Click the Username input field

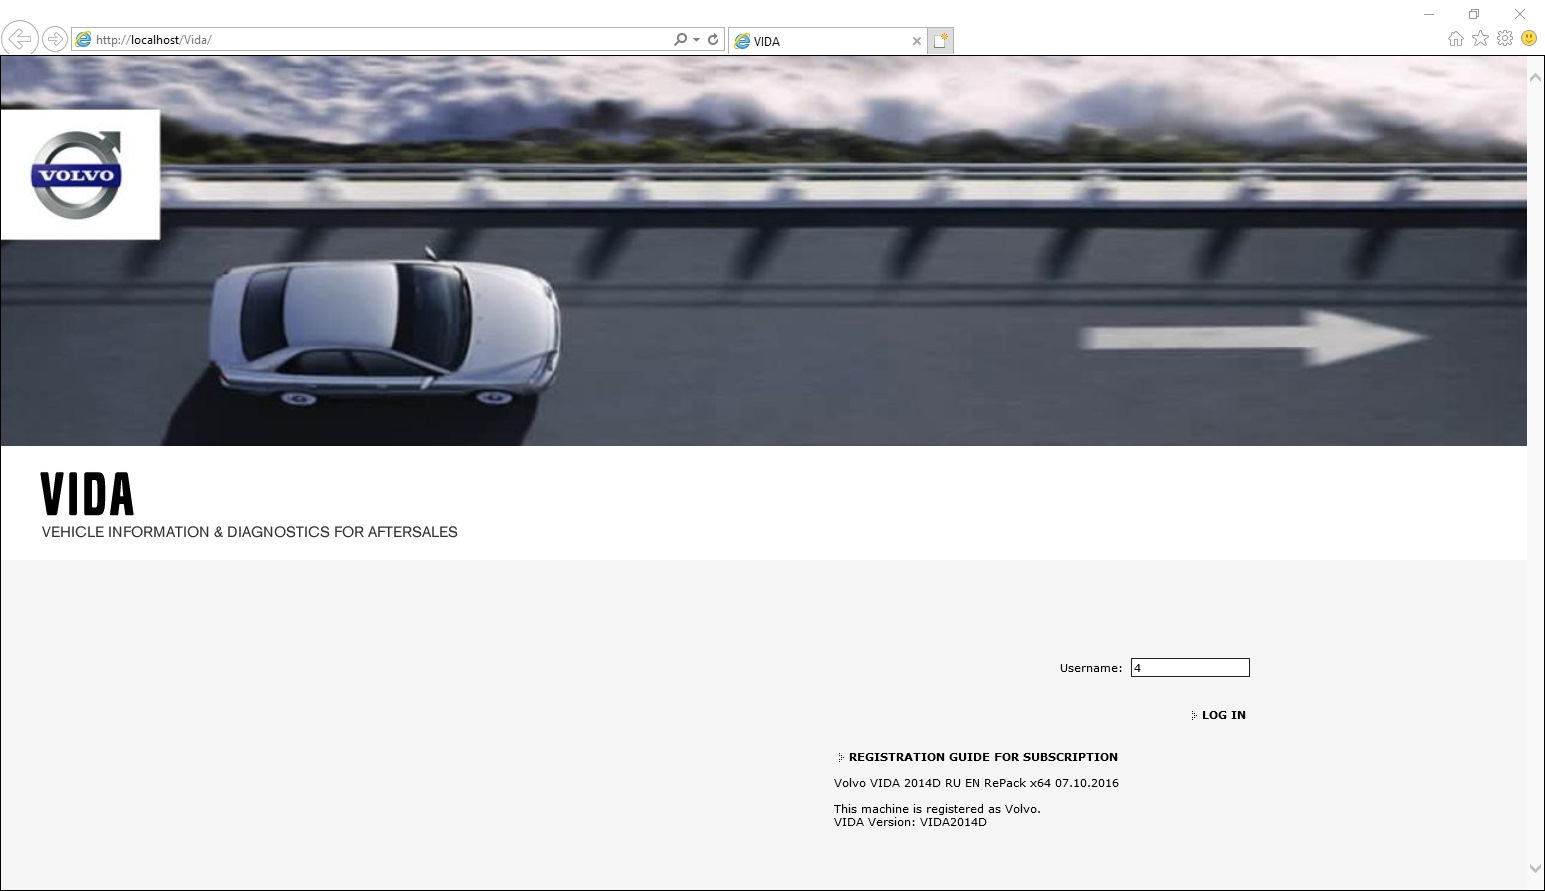coord(1190,668)
